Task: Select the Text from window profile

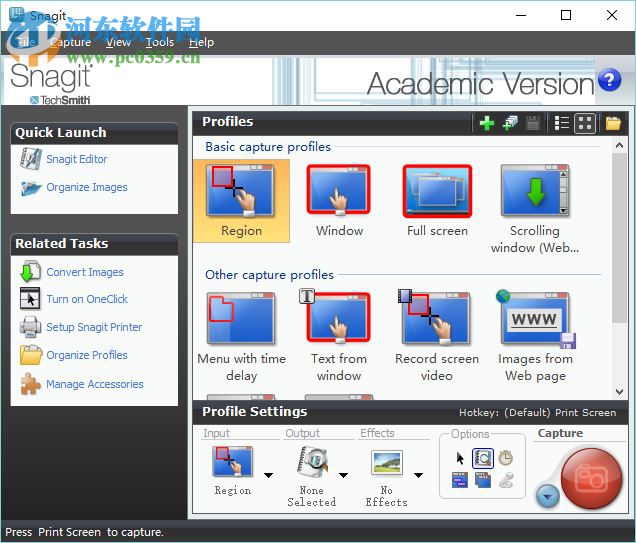Action: click(339, 337)
